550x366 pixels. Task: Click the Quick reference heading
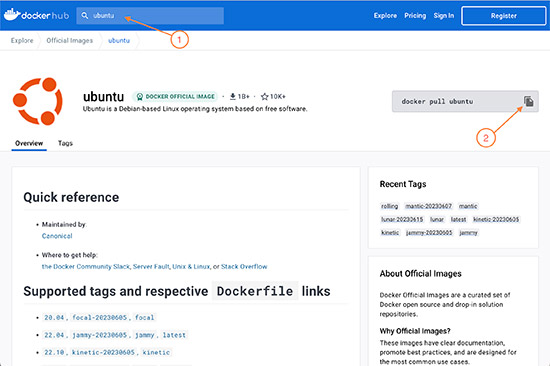71,197
